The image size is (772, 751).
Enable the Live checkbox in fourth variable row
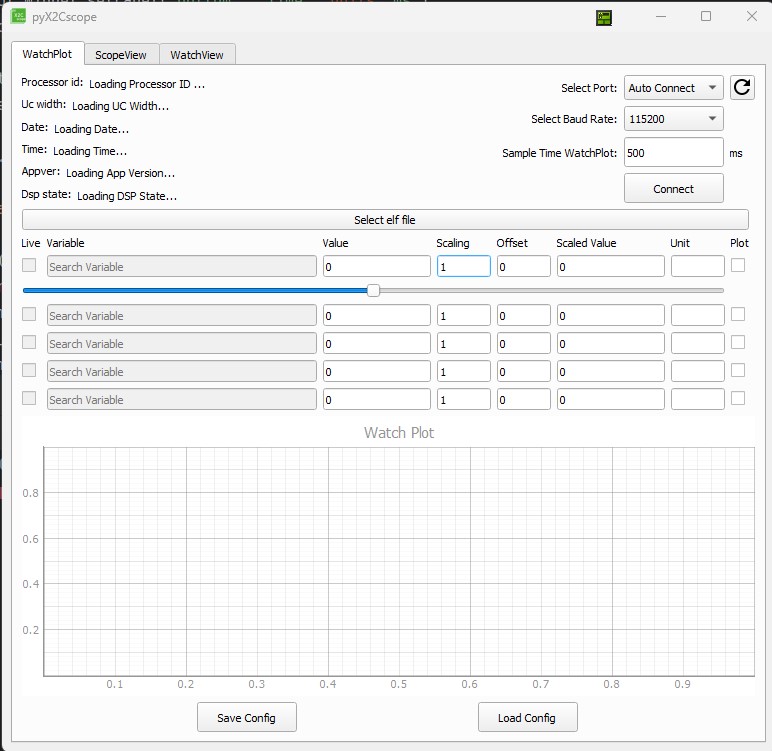pyautogui.click(x=29, y=370)
